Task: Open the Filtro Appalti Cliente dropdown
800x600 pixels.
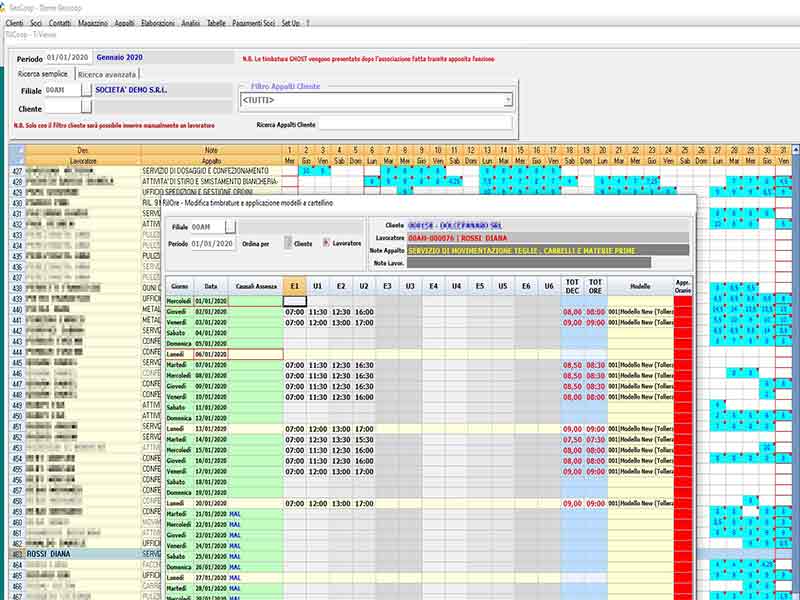Action: (x=508, y=100)
